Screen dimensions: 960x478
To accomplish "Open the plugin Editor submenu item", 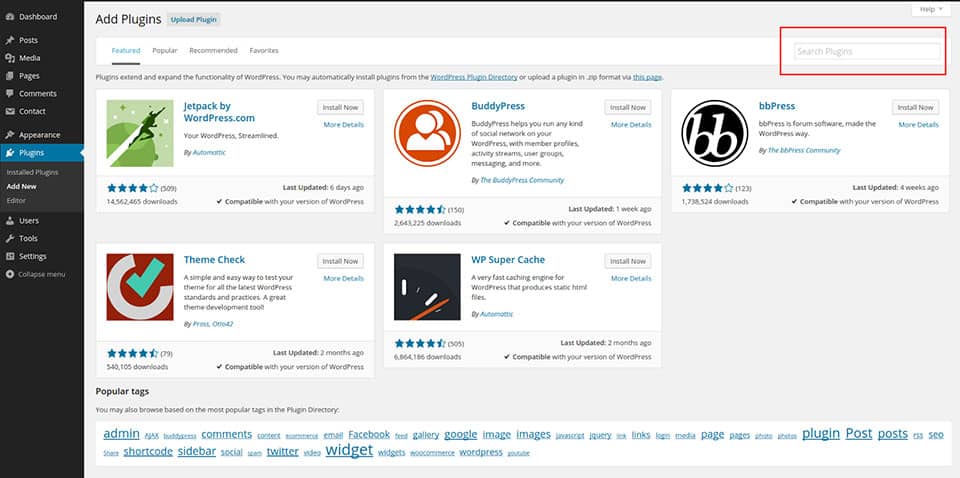I will click(16, 200).
